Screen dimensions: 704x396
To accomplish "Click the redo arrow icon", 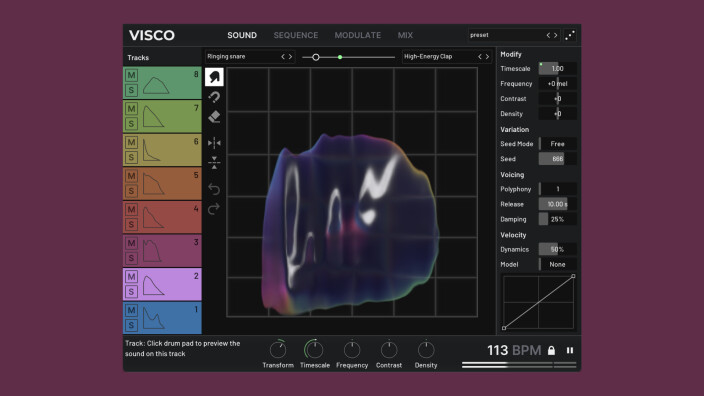I will (x=214, y=209).
